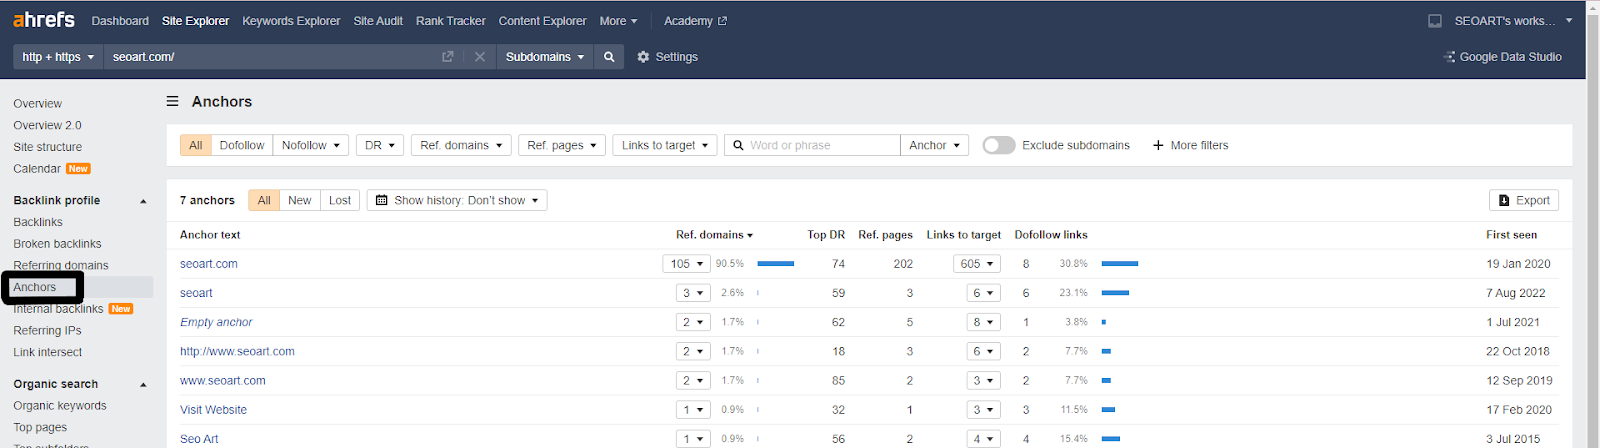Viewport: 1600px width, 448px height.
Task: Open Show history dropdown
Action: click(457, 200)
